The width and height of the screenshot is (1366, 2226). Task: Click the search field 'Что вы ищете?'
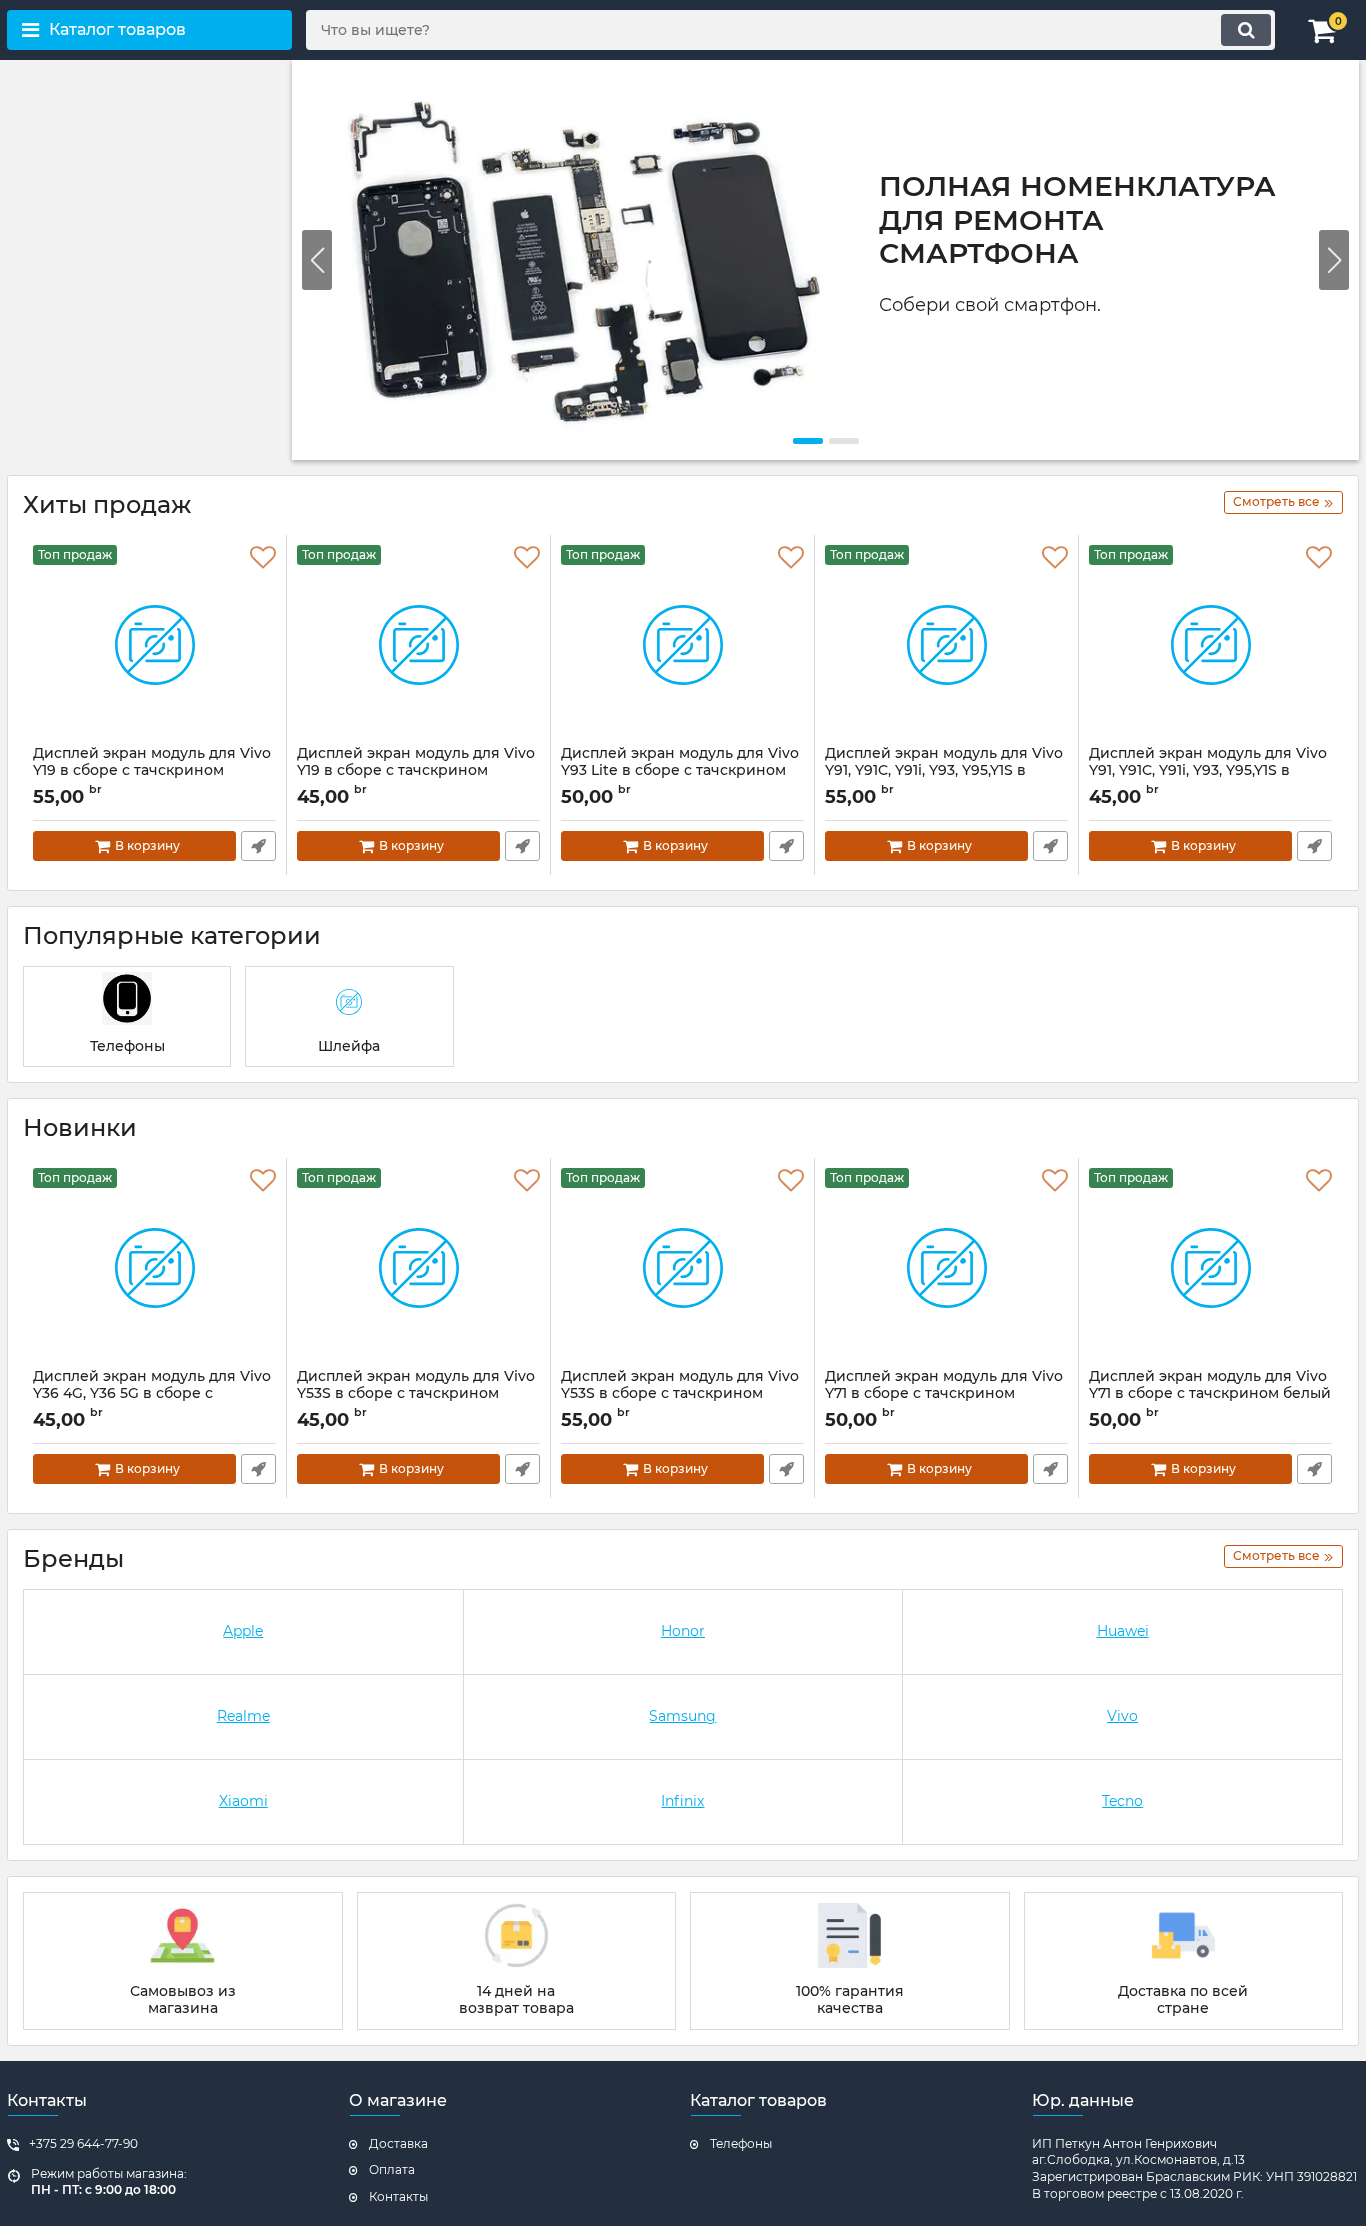(x=763, y=30)
